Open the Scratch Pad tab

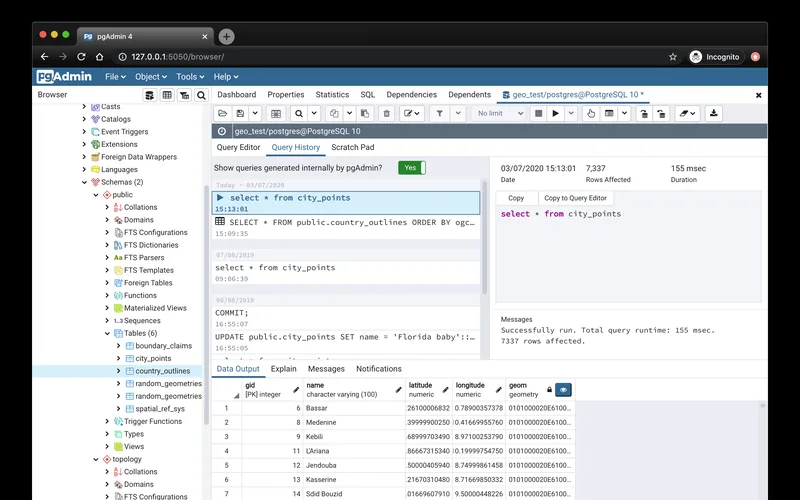pos(353,147)
